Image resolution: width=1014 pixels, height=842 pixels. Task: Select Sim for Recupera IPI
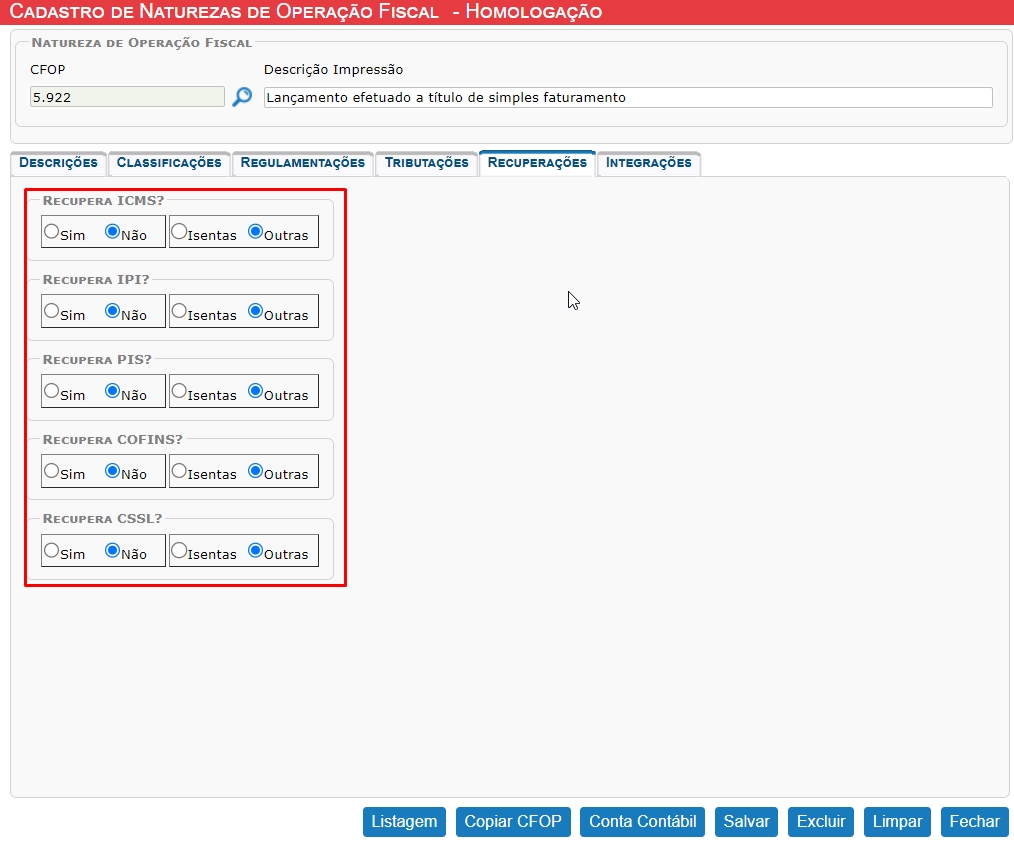point(52,311)
